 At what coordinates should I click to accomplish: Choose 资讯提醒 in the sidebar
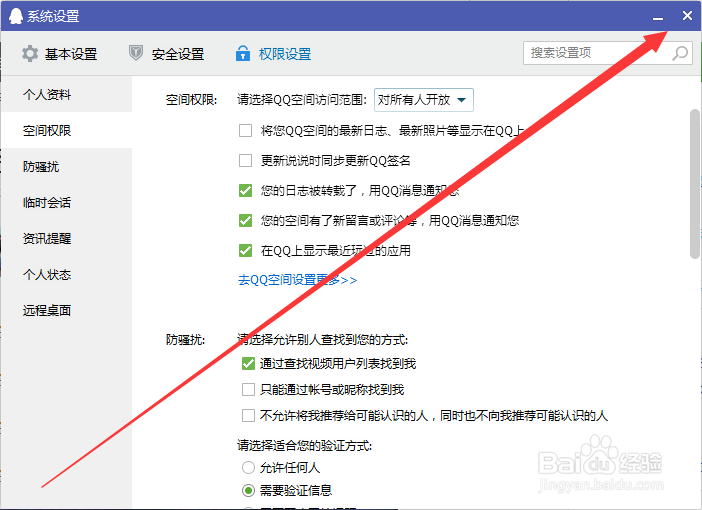pos(66,238)
